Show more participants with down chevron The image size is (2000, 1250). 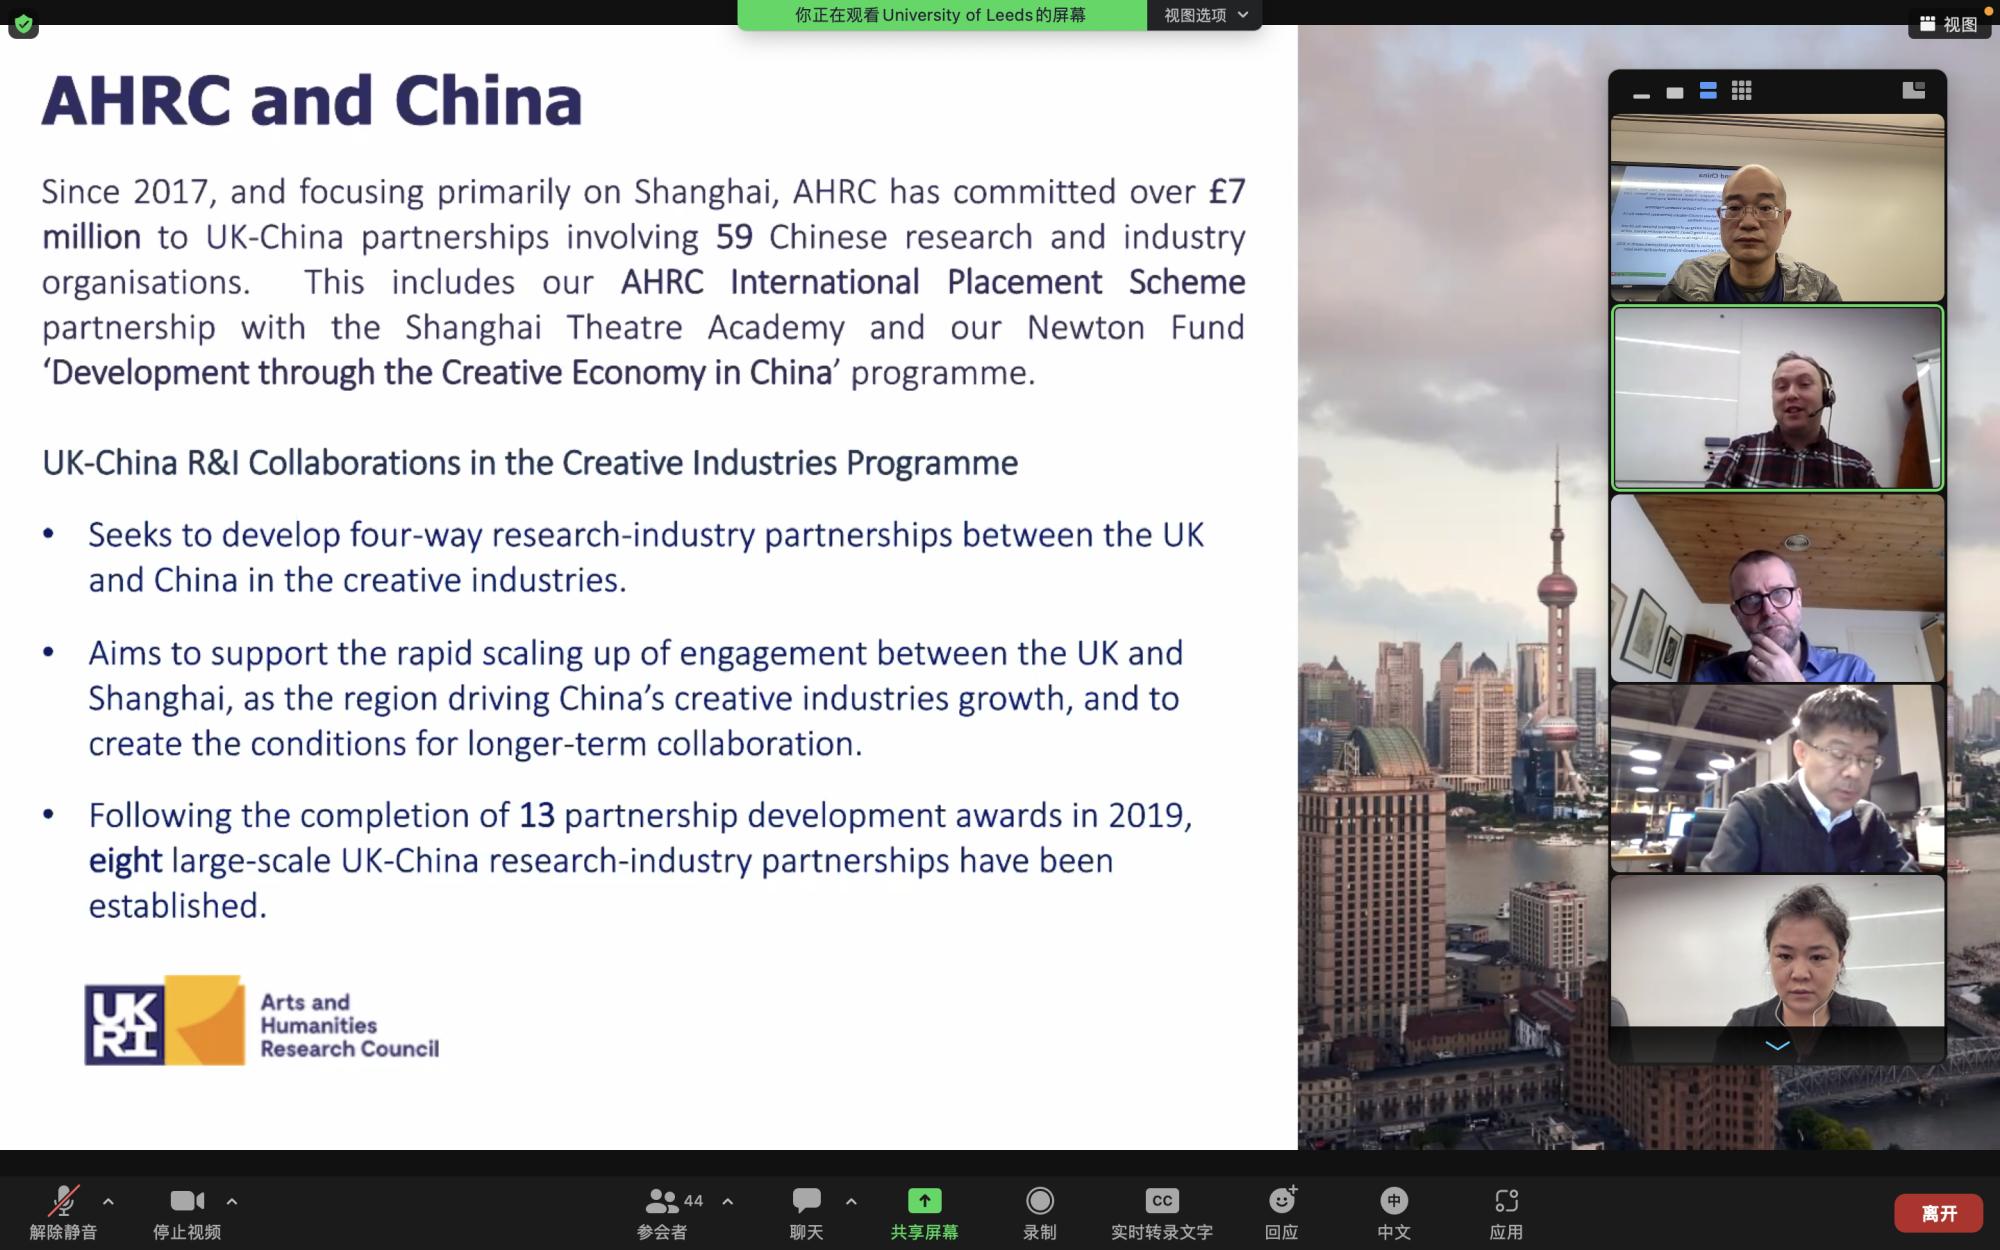1777,1045
